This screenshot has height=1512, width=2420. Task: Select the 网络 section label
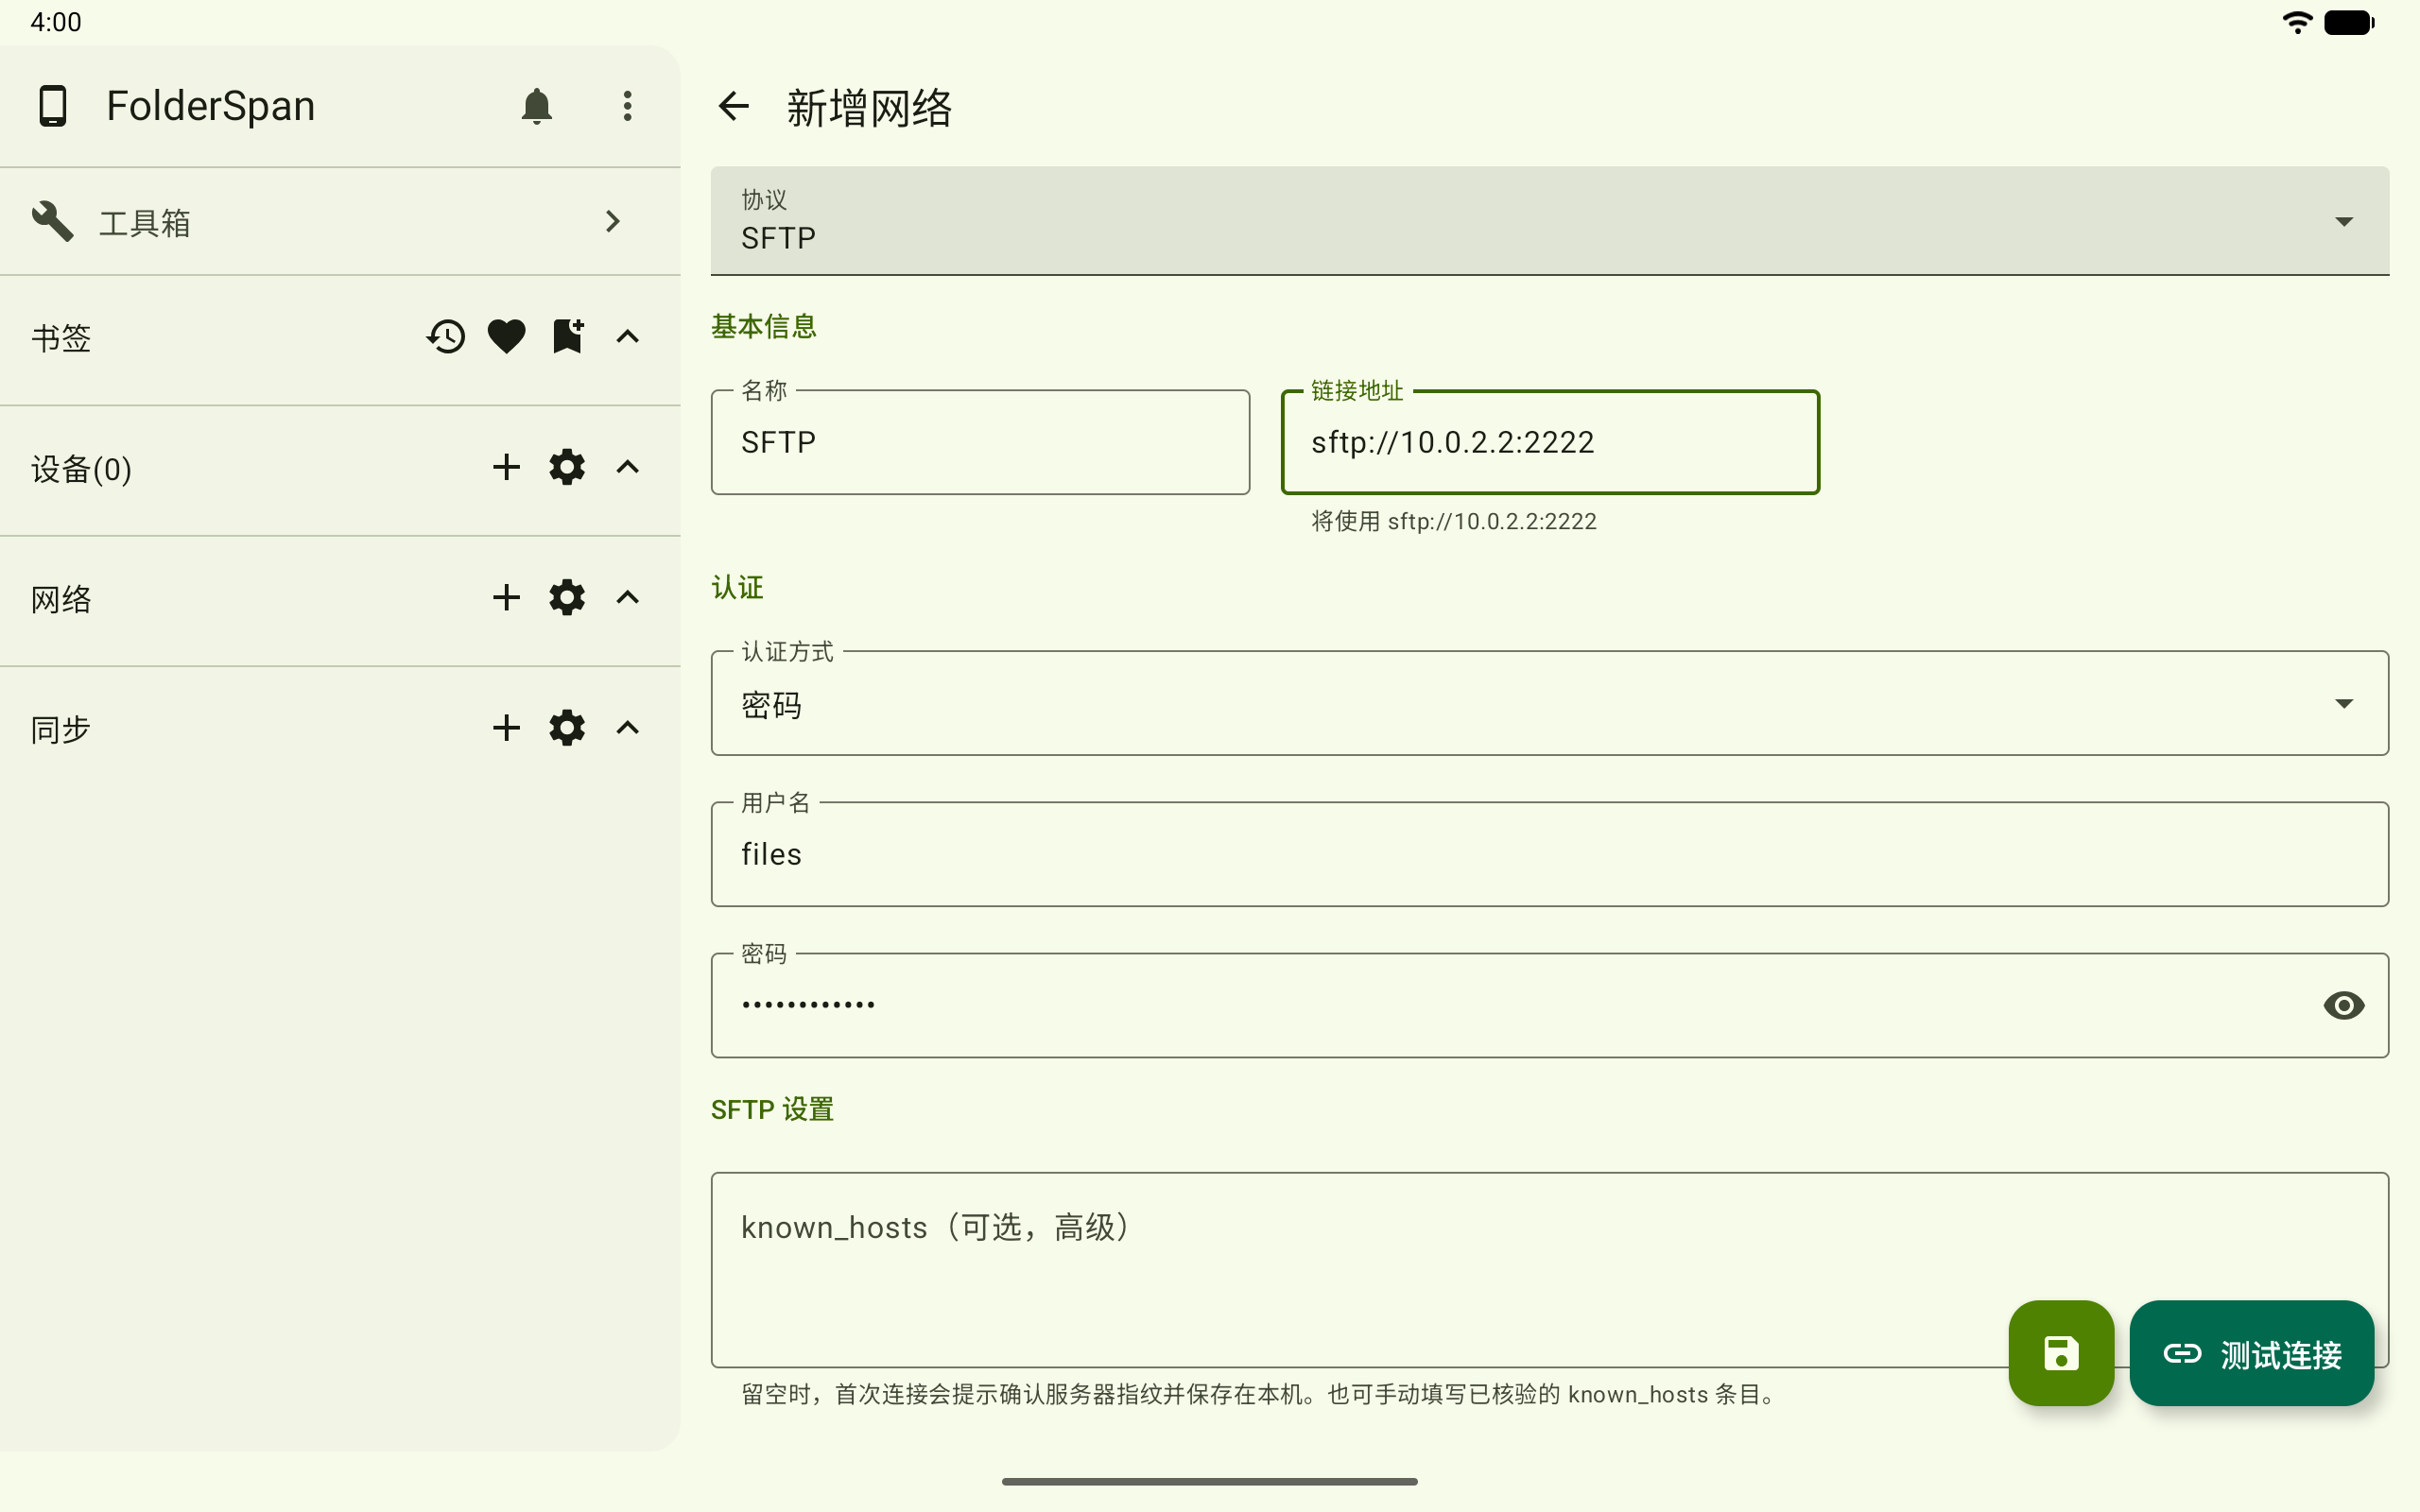click(61, 599)
